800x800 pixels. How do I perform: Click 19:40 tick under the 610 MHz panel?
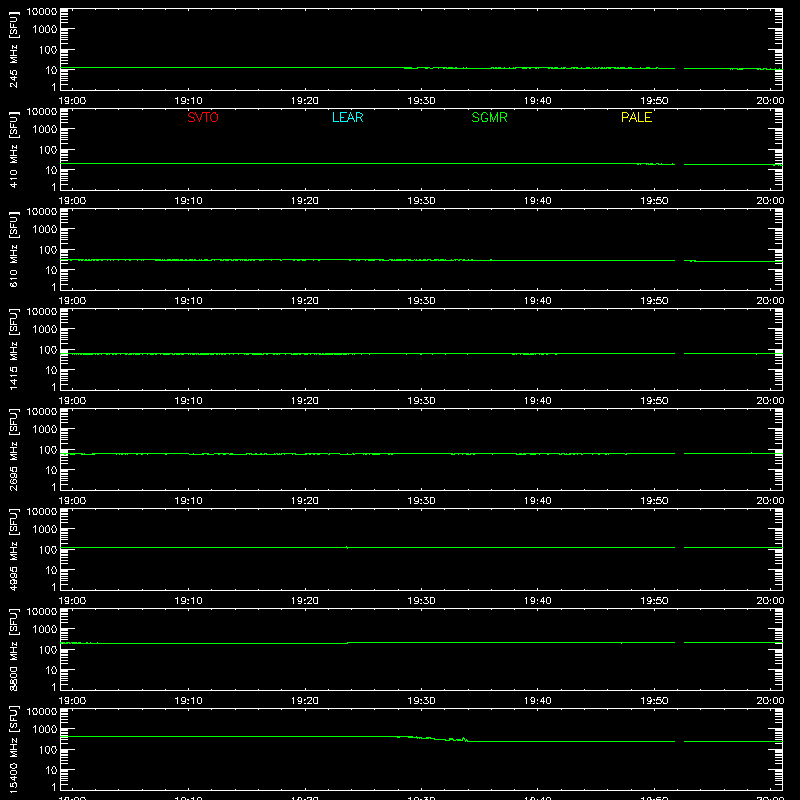click(x=538, y=301)
